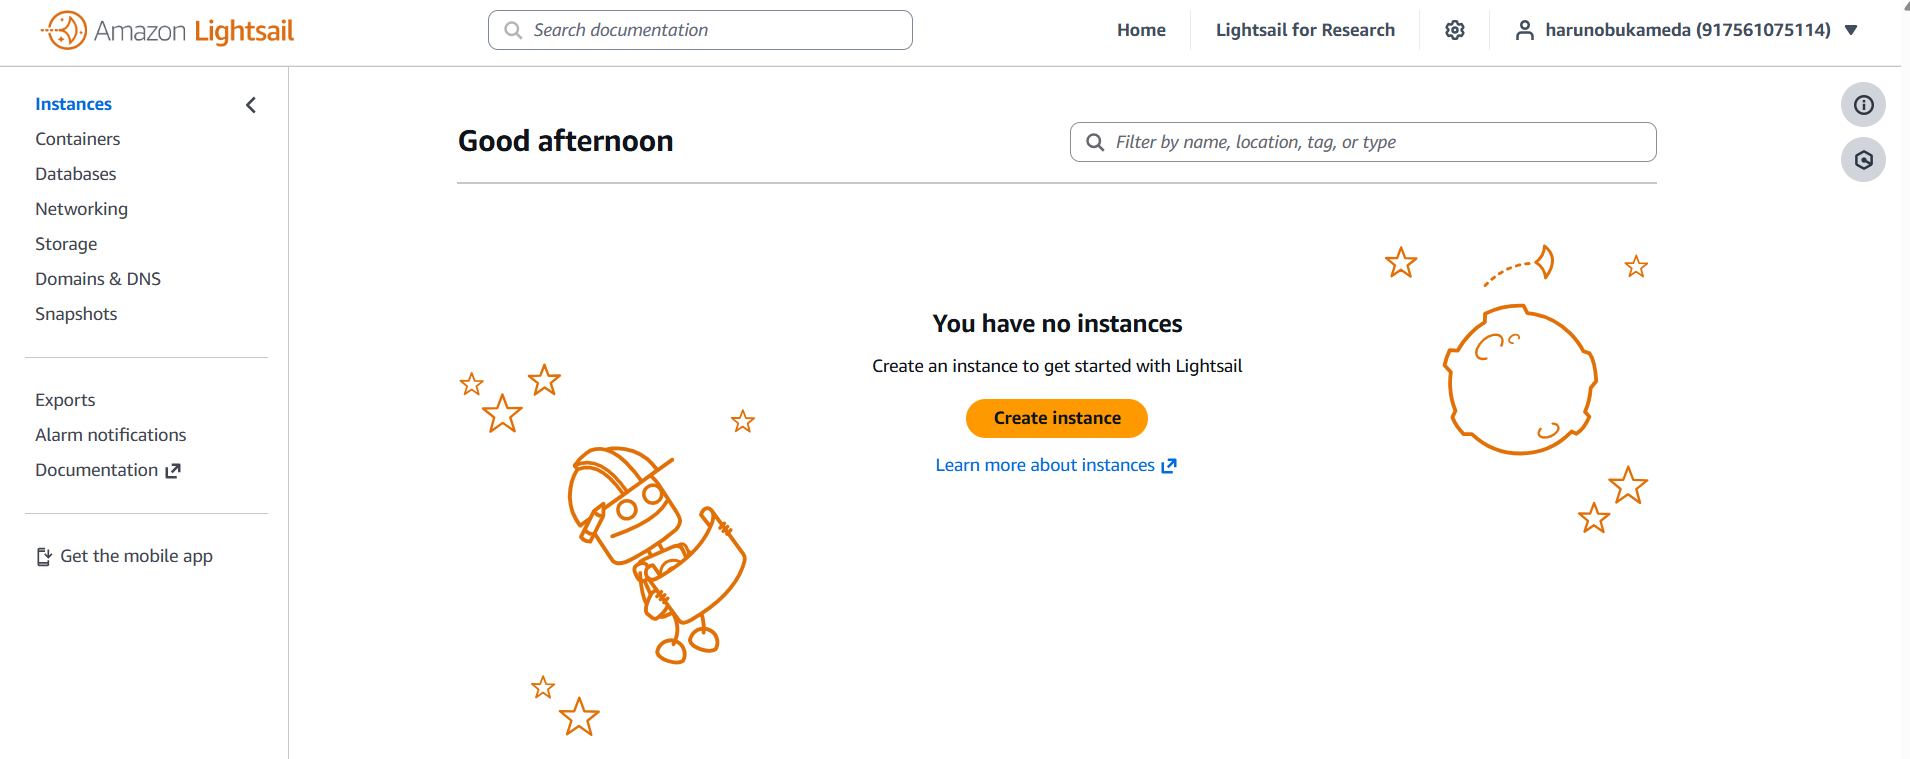Open the Containers section
The width and height of the screenshot is (1910, 759).
[x=78, y=139]
